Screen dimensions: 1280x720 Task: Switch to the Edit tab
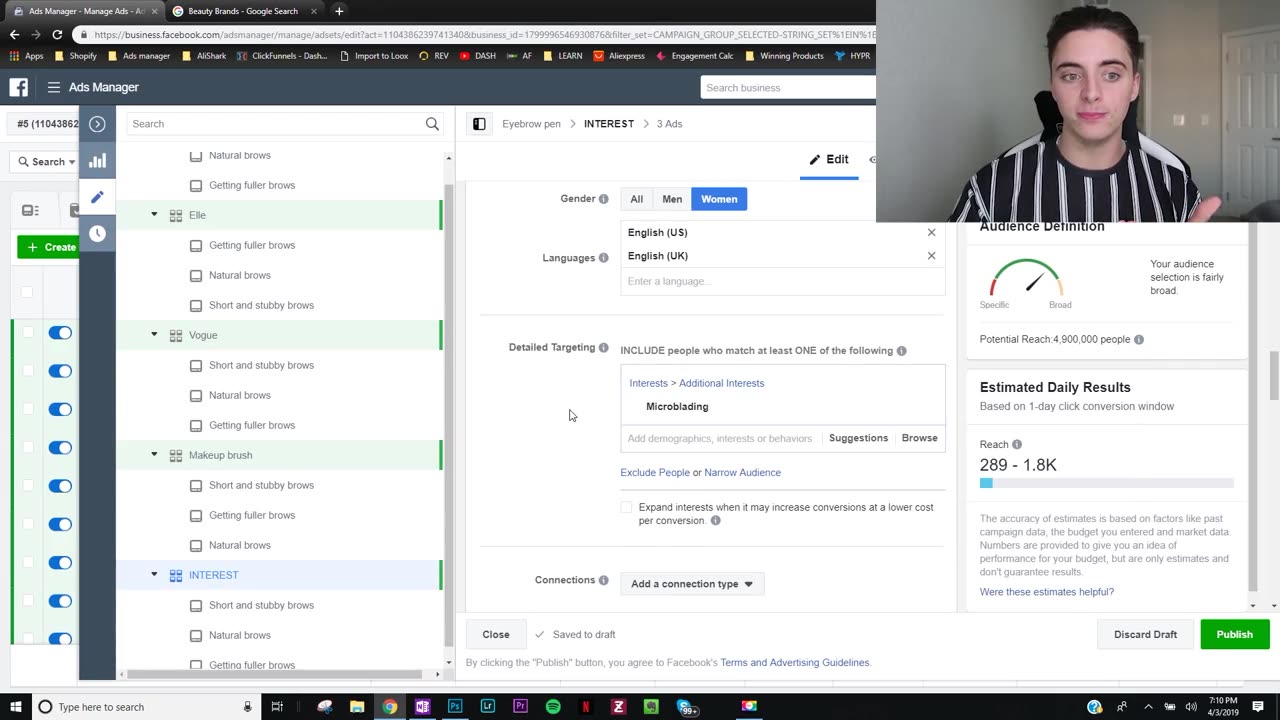(829, 160)
